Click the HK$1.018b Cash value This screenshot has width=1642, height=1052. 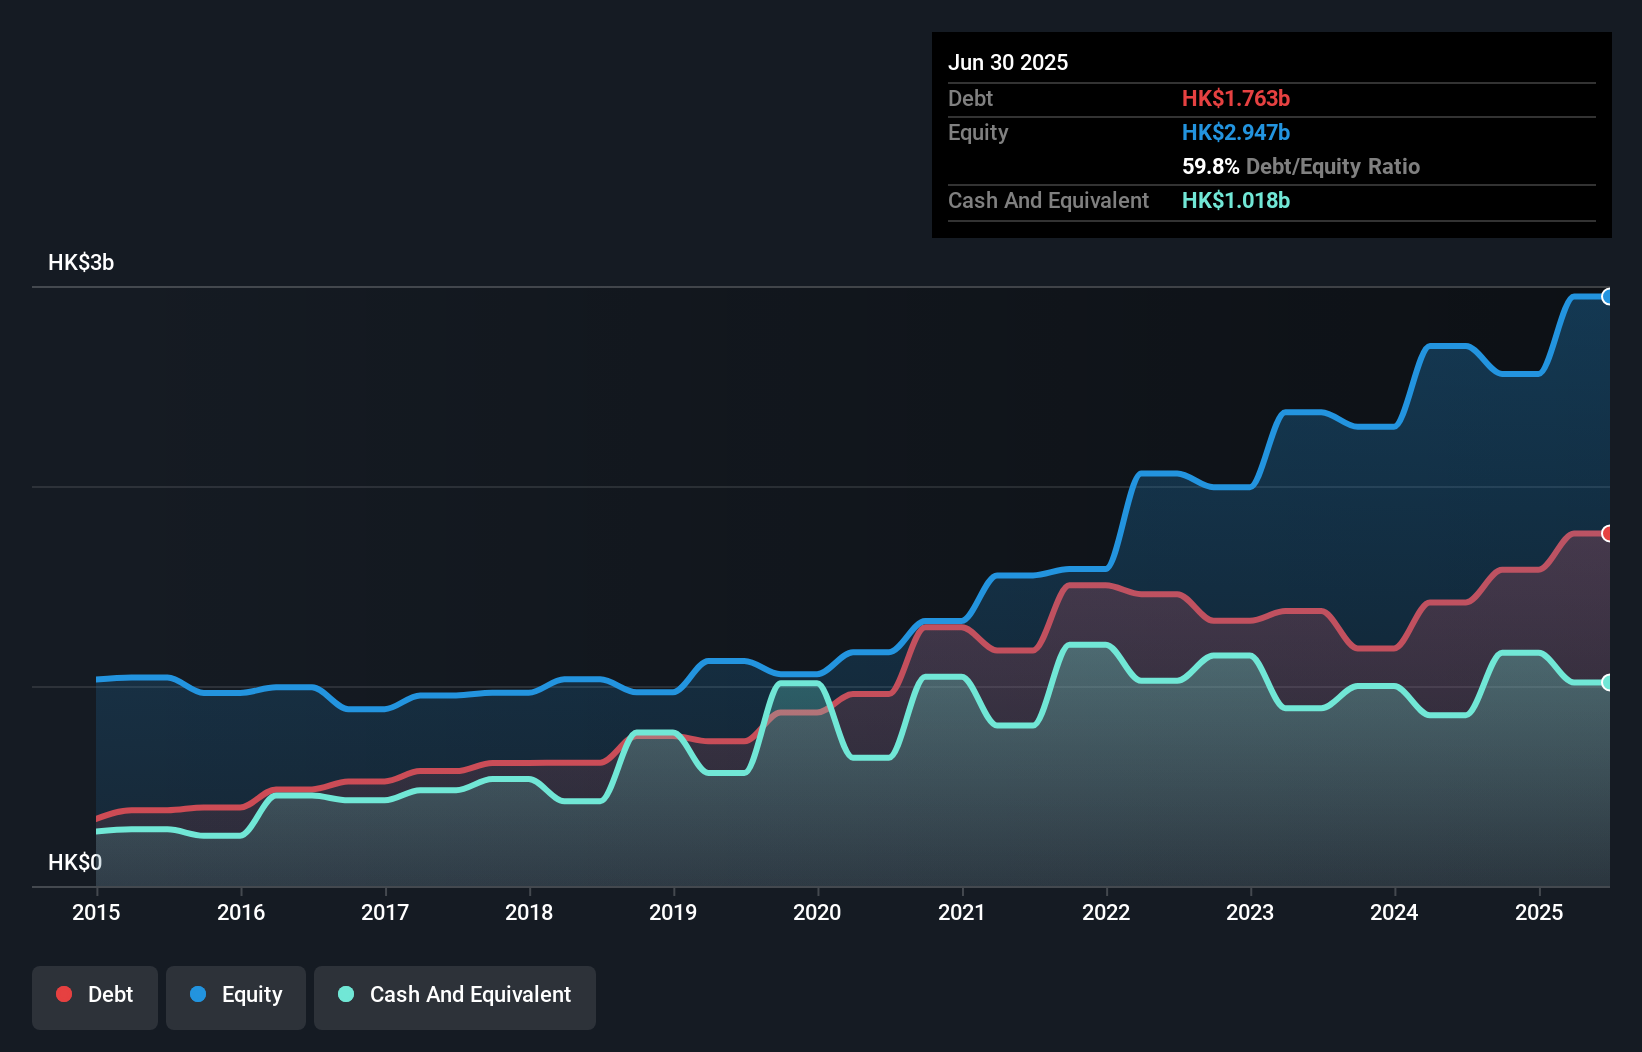1236,201
